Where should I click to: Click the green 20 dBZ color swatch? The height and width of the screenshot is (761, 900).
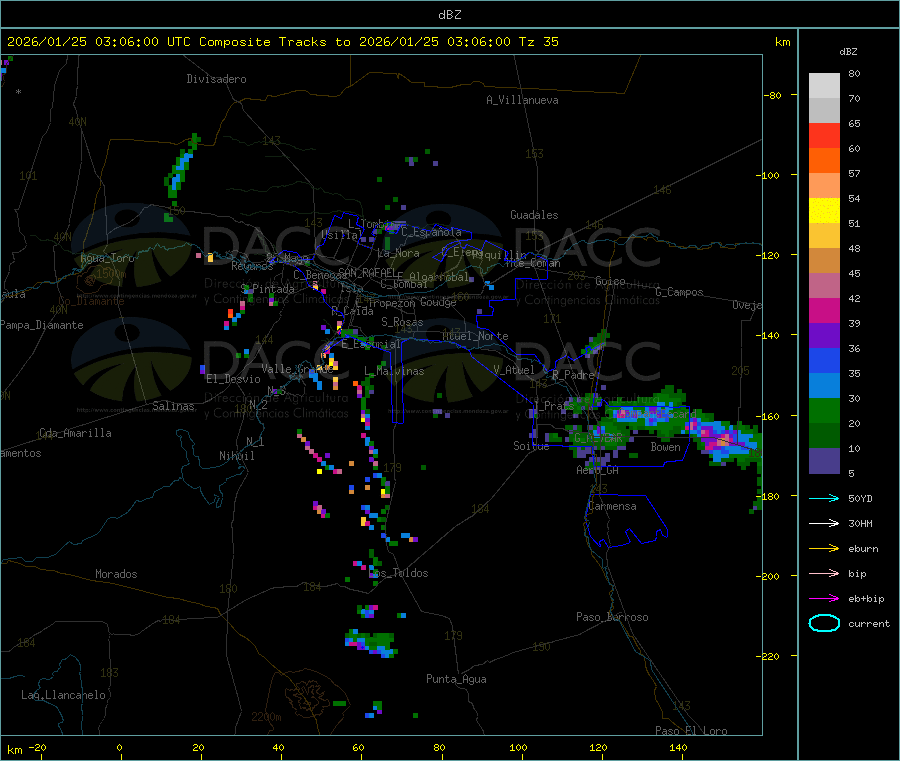[824, 410]
